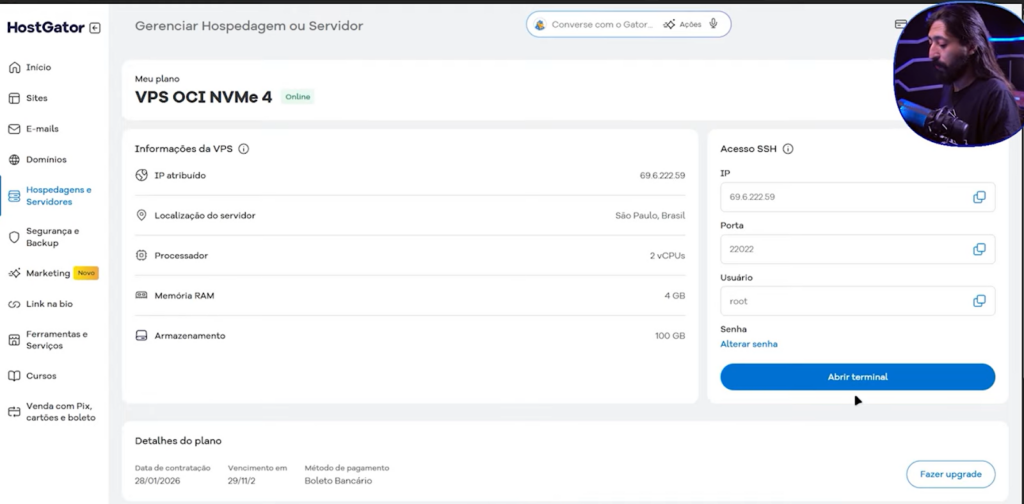Go to E-mails section
The height and width of the screenshot is (504, 1024).
click(42, 129)
